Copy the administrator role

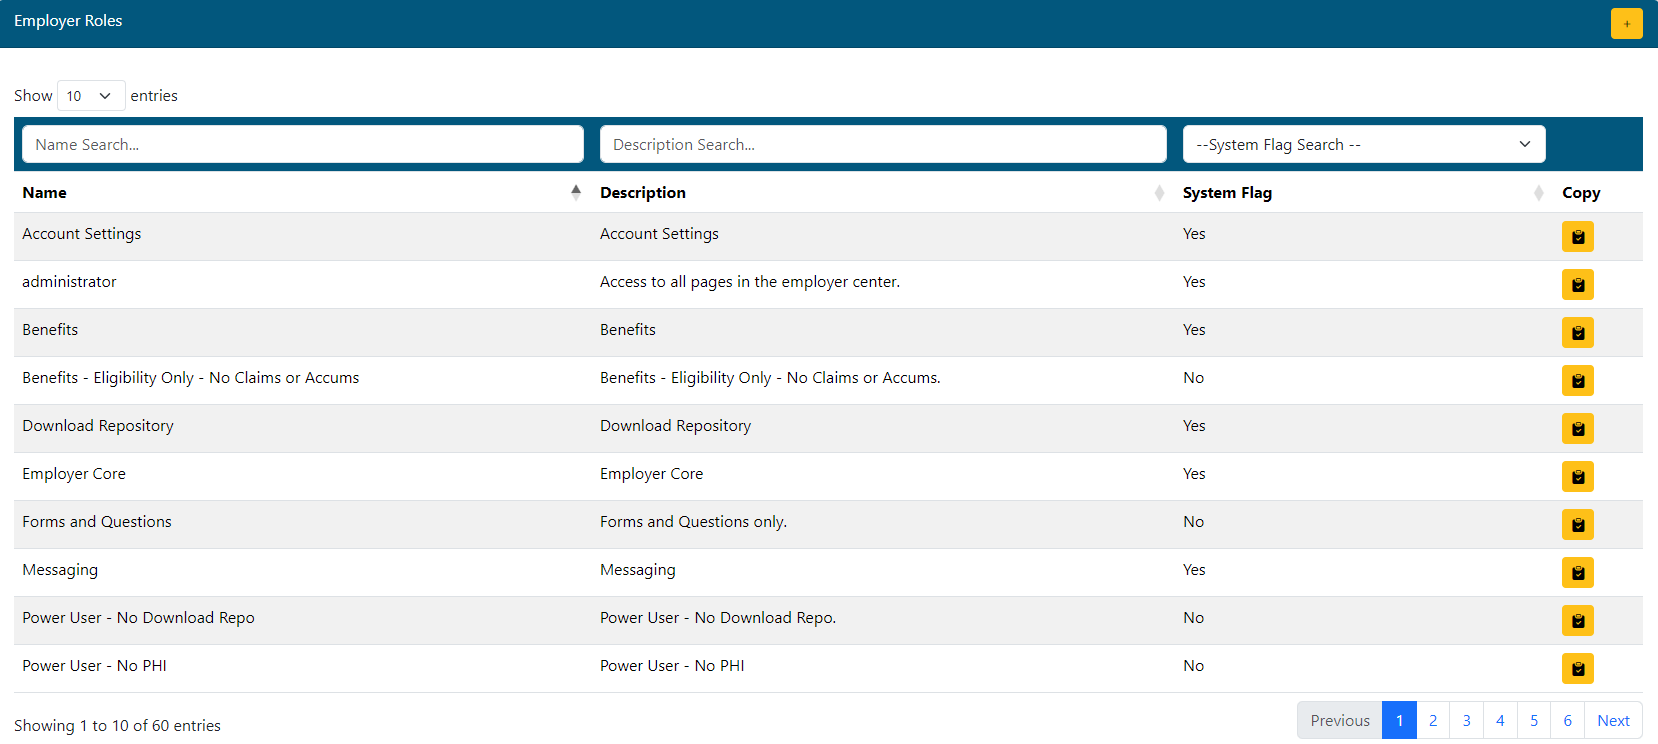tap(1577, 285)
